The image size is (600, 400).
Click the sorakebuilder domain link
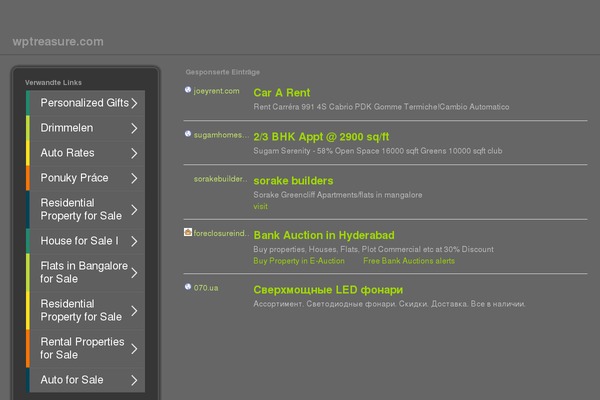point(221,179)
